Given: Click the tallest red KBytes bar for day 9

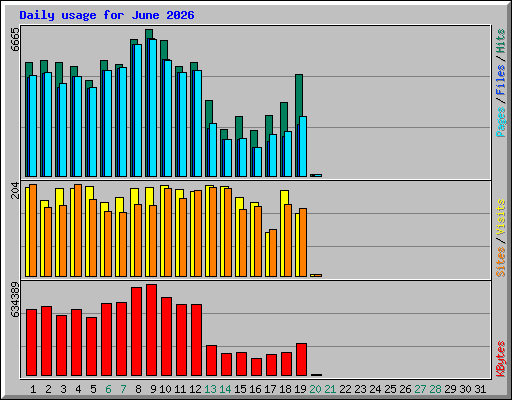Looking at the screenshot, I should click(151, 330).
